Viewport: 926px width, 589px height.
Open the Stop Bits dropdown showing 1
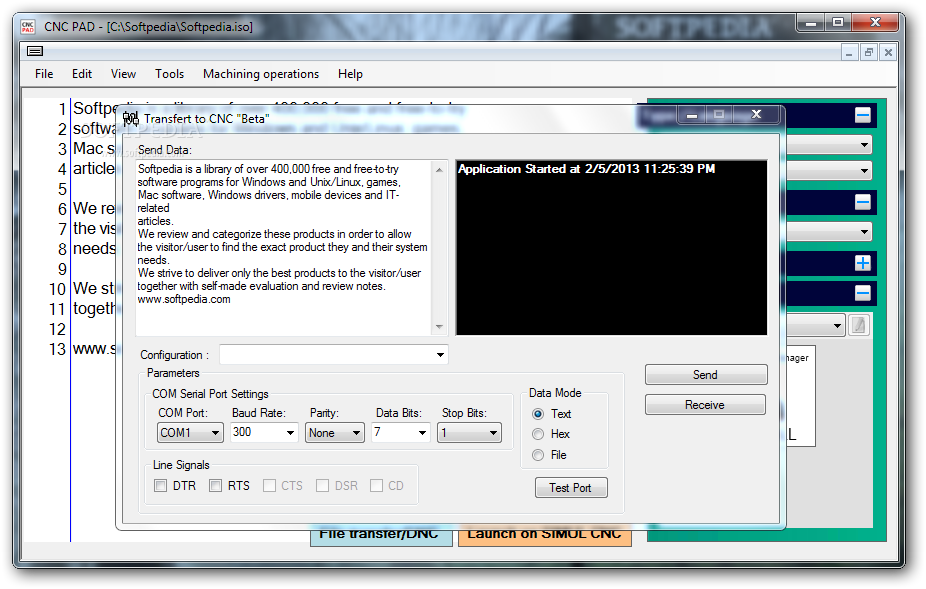pyautogui.click(x=469, y=433)
